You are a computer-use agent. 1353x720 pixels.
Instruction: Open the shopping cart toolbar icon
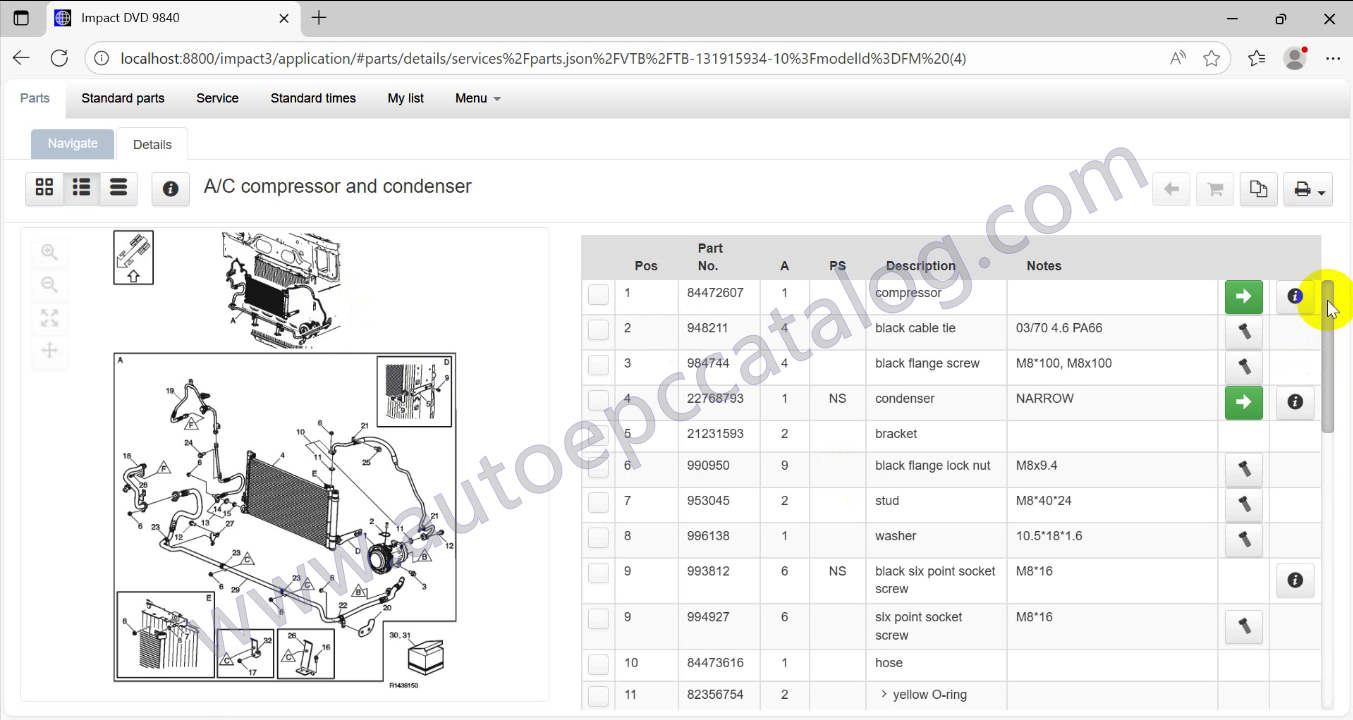[x=1214, y=188]
